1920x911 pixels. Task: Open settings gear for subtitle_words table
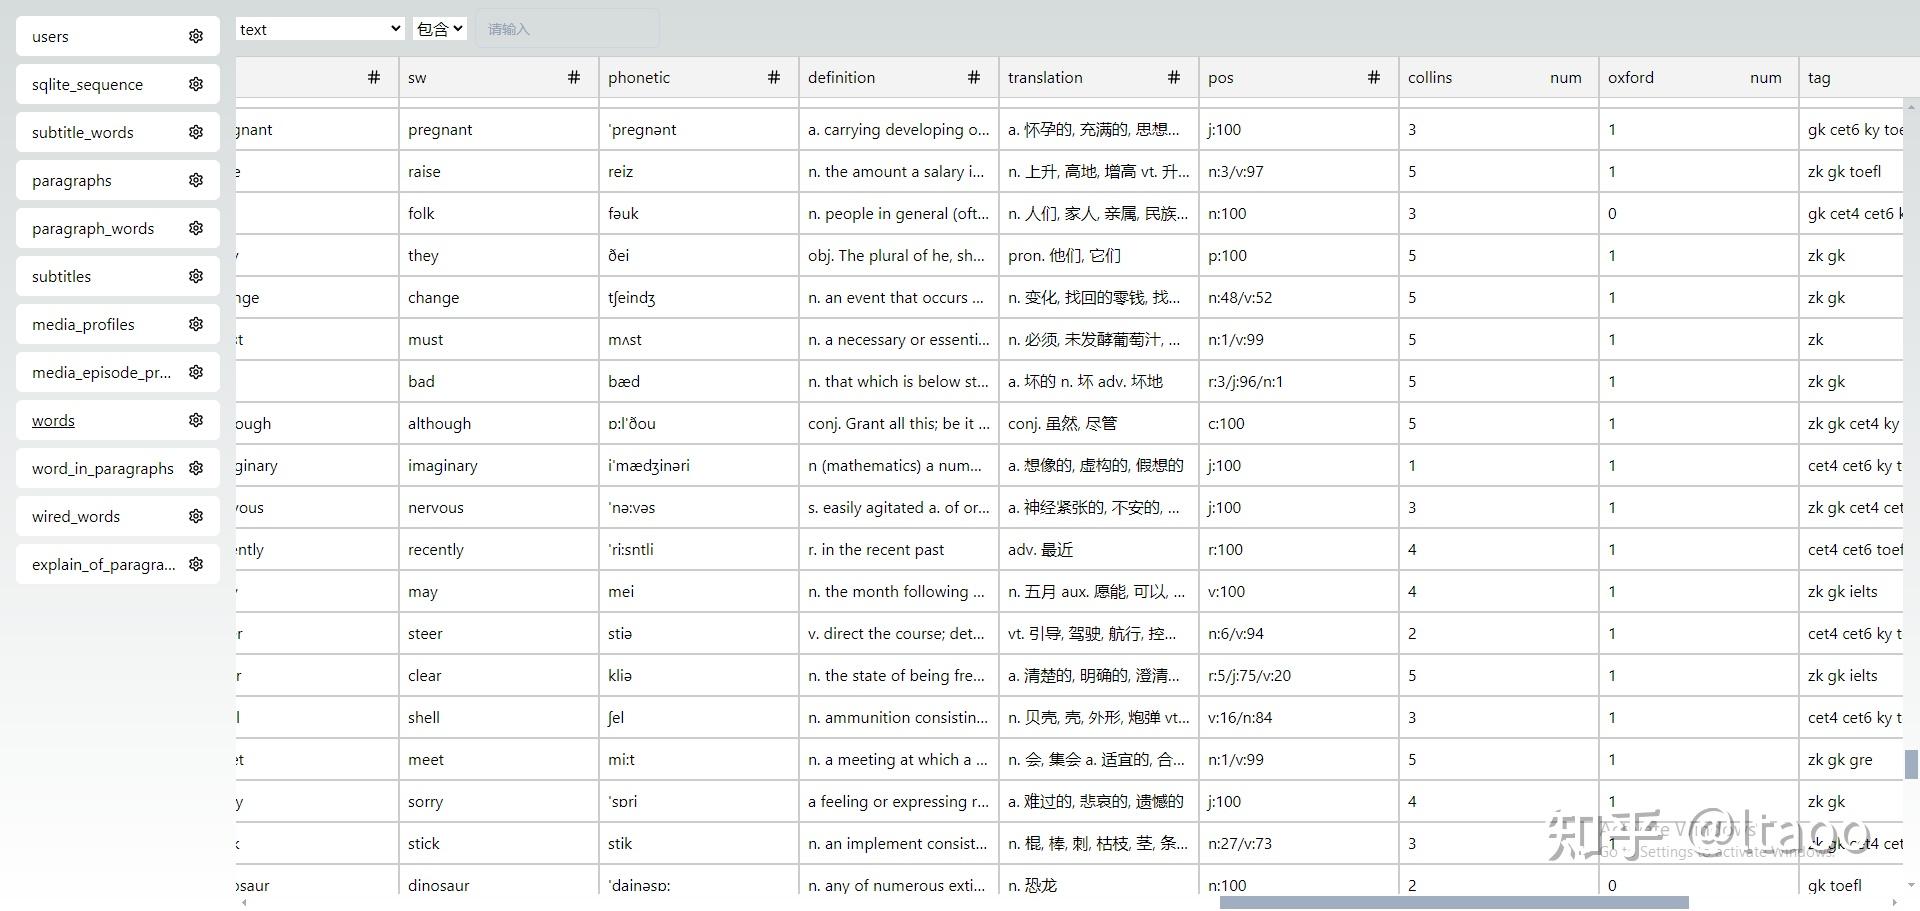(196, 132)
